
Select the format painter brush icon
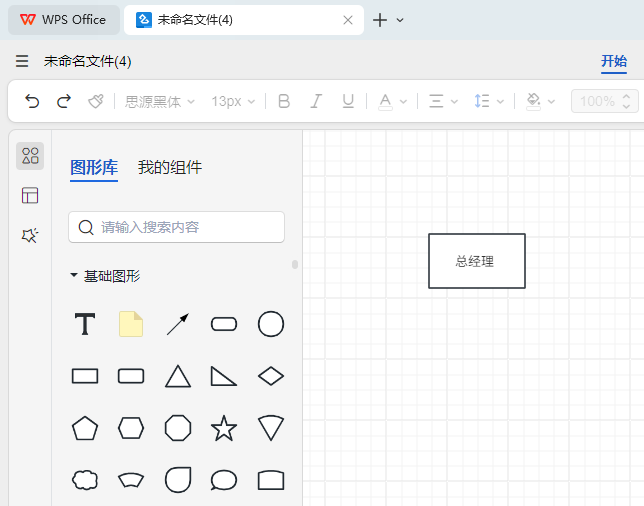pyautogui.click(x=96, y=101)
